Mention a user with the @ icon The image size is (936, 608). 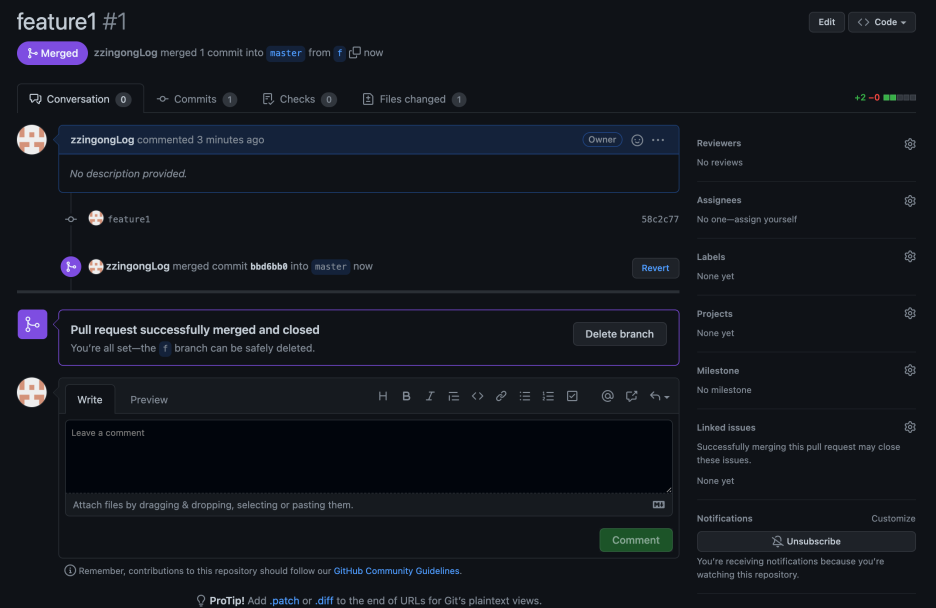coord(607,396)
